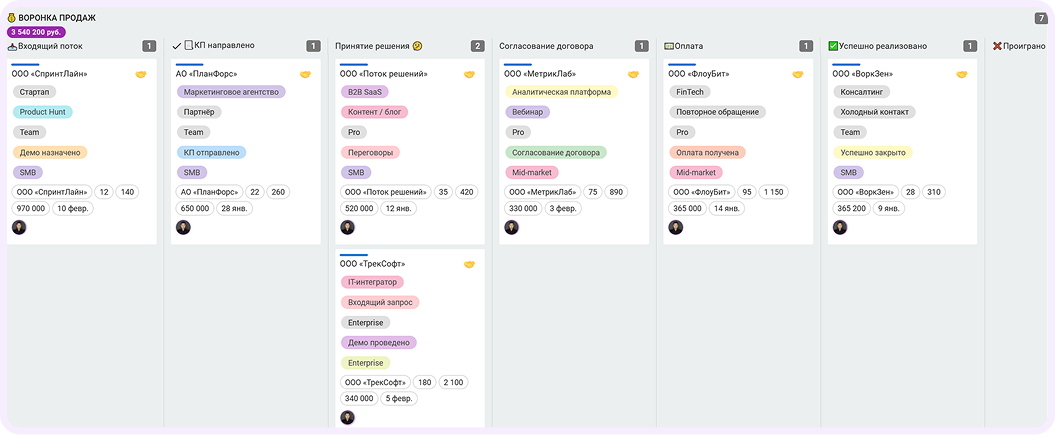Select the Согласование договора column header
Image resolution: width=1056 pixels, height=435 pixels.
point(546,46)
